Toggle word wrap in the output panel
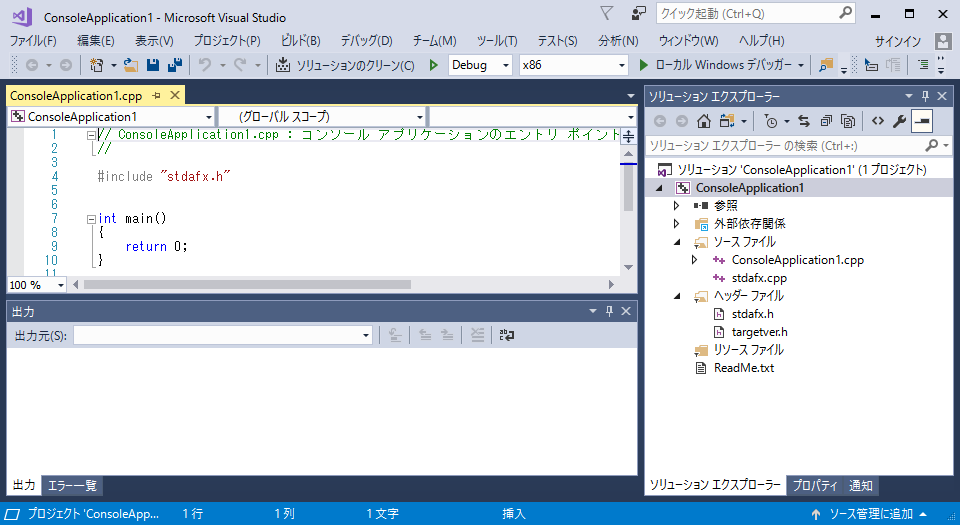Viewport: 960px width, 525px height. click(506, 335)
